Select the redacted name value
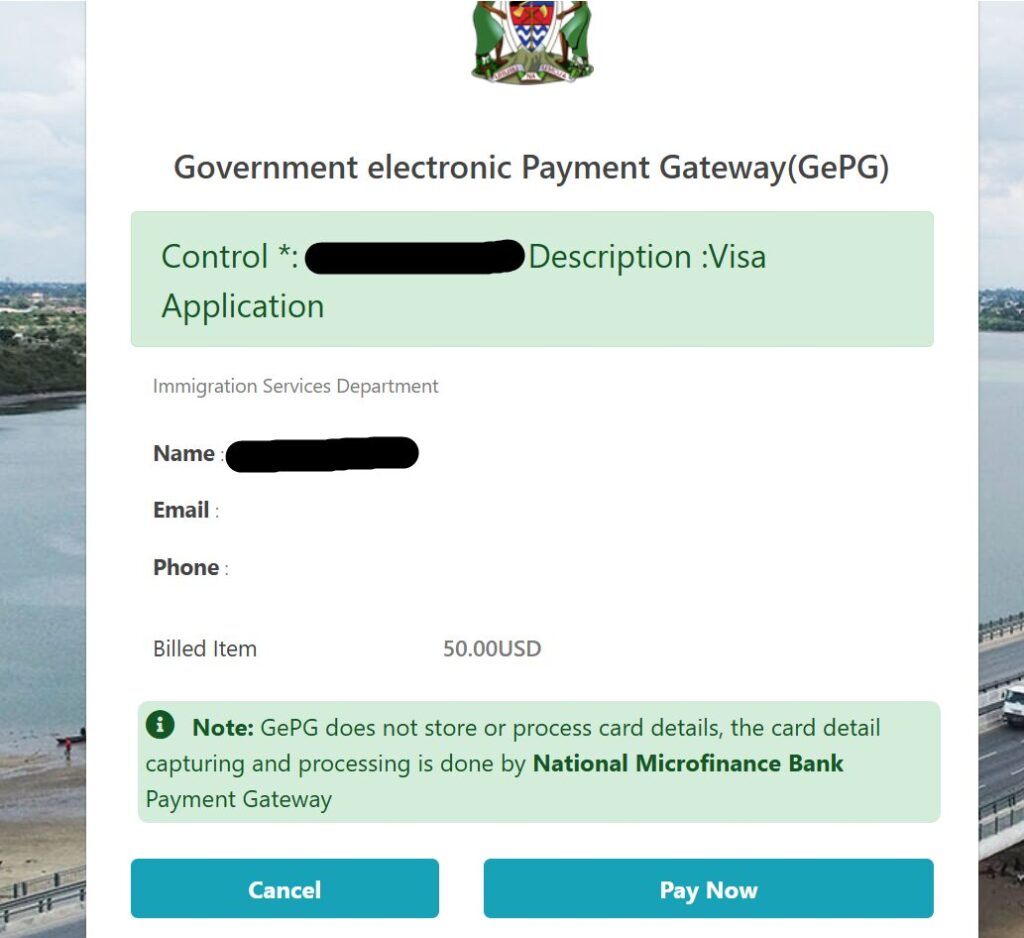Image resolution: width=1024 pixels, height=938 pixels. click(321, 454)
